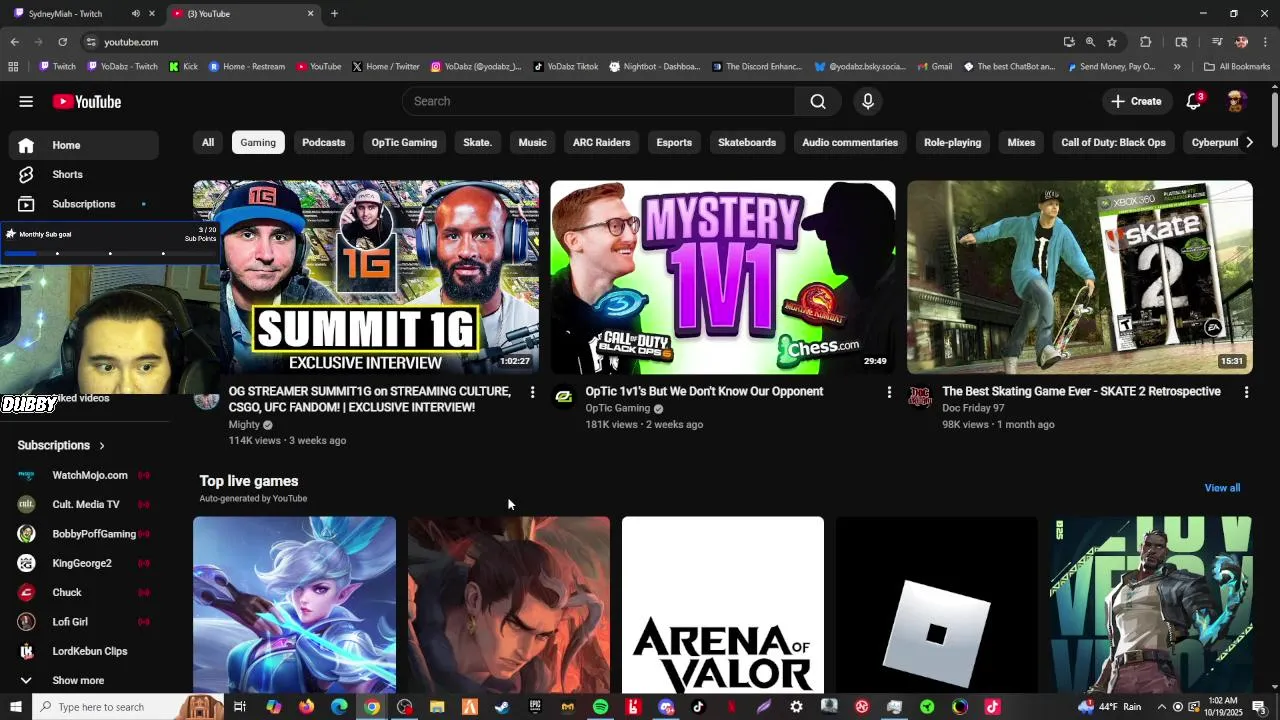
Task: Select the Music filter chip
Action: pos(532,142)
